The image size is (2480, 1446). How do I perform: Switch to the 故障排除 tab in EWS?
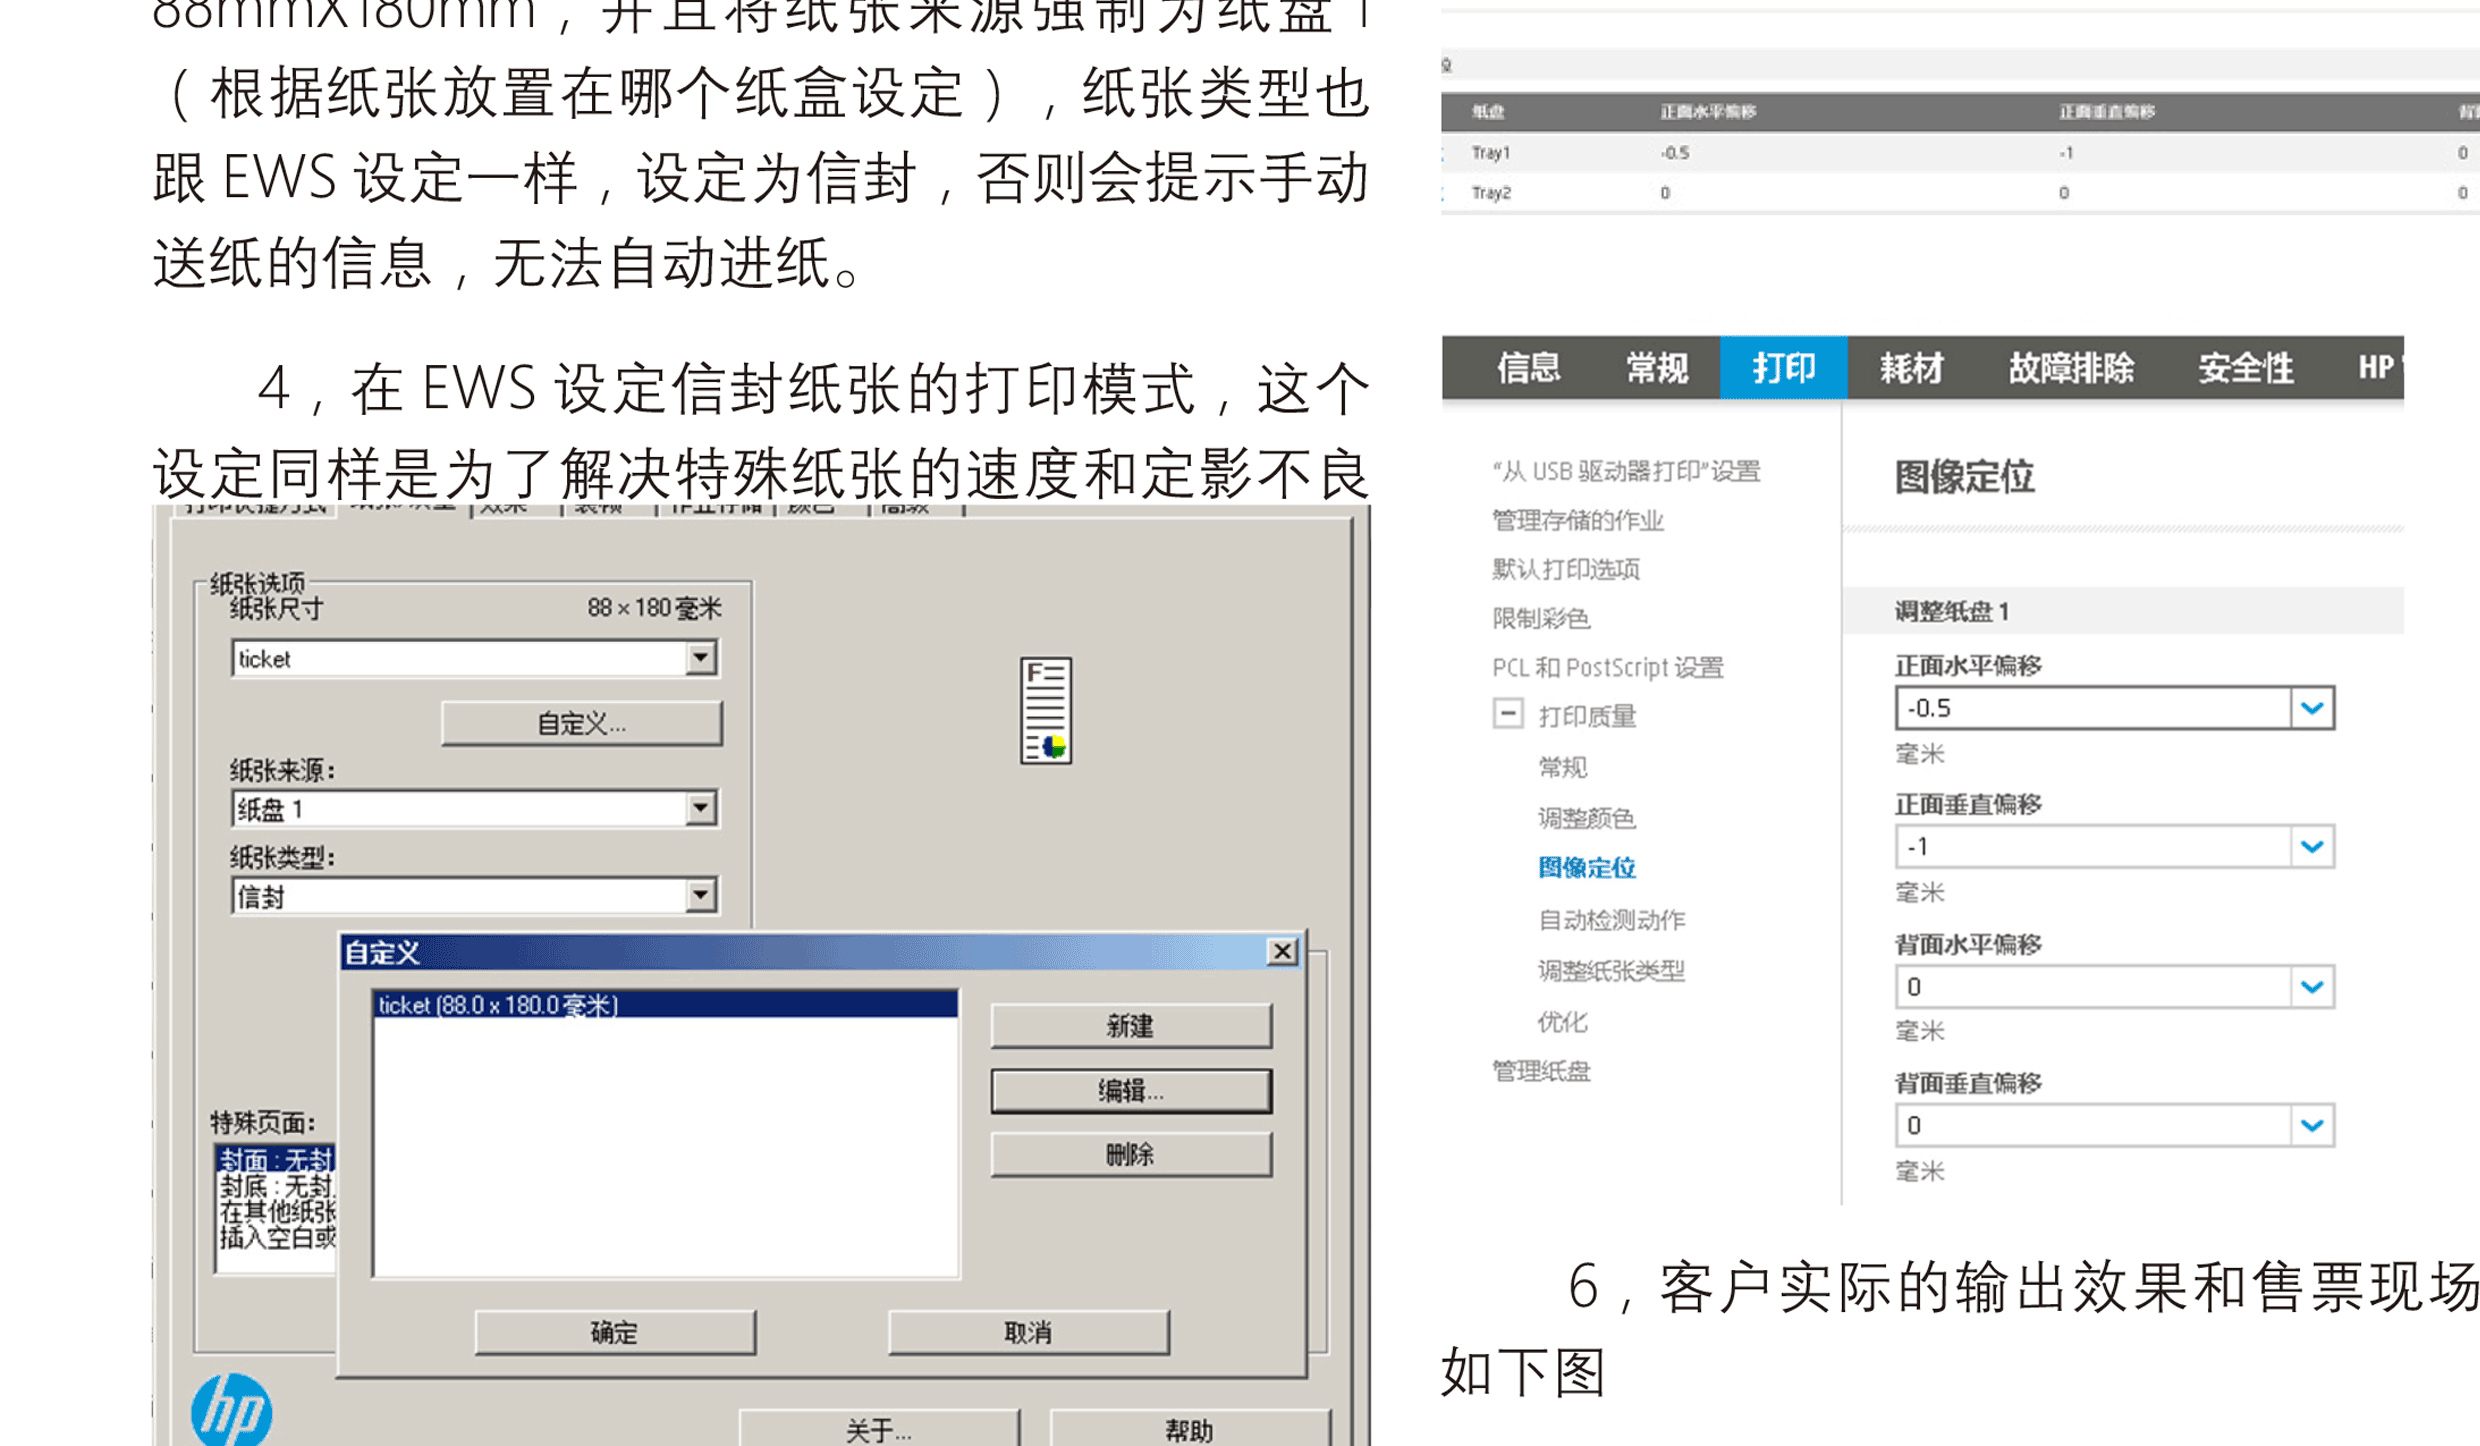tap(2071, 368)
